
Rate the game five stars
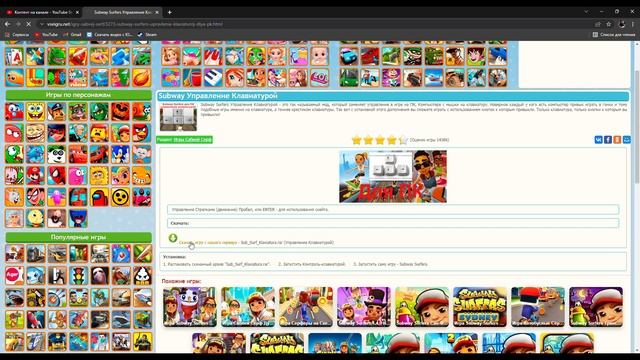[403, 140]
